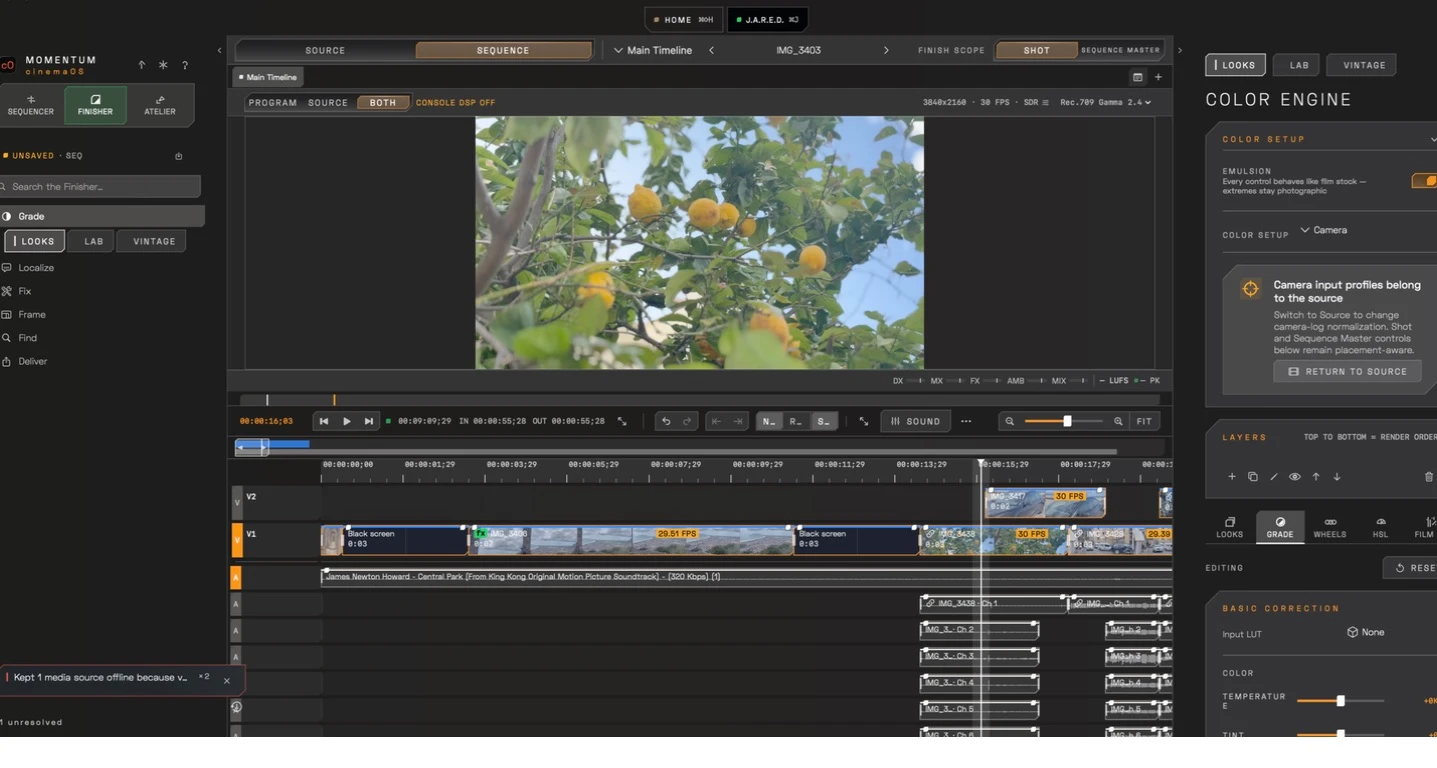This screenshot has width=1437, height=768.
Task: Click the Search the Finisher field
Action: 99,187
